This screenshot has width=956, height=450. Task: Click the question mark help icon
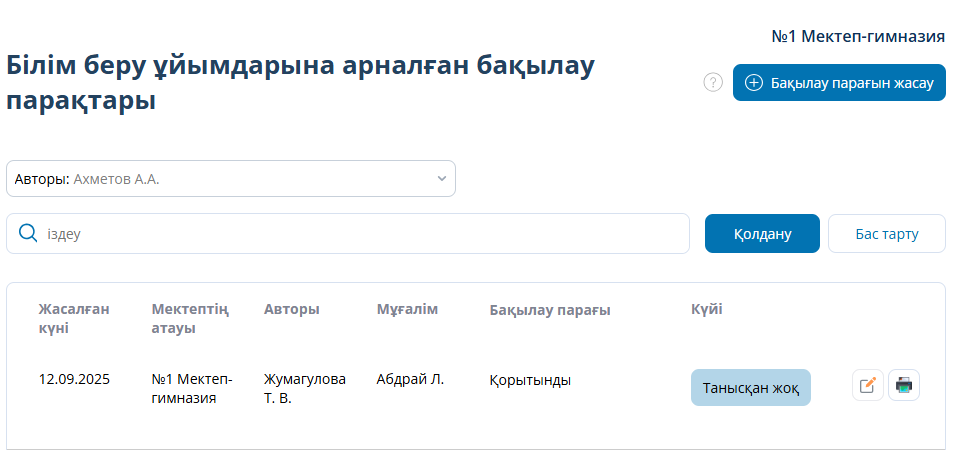pyautogui.click(x=713, y=83)
